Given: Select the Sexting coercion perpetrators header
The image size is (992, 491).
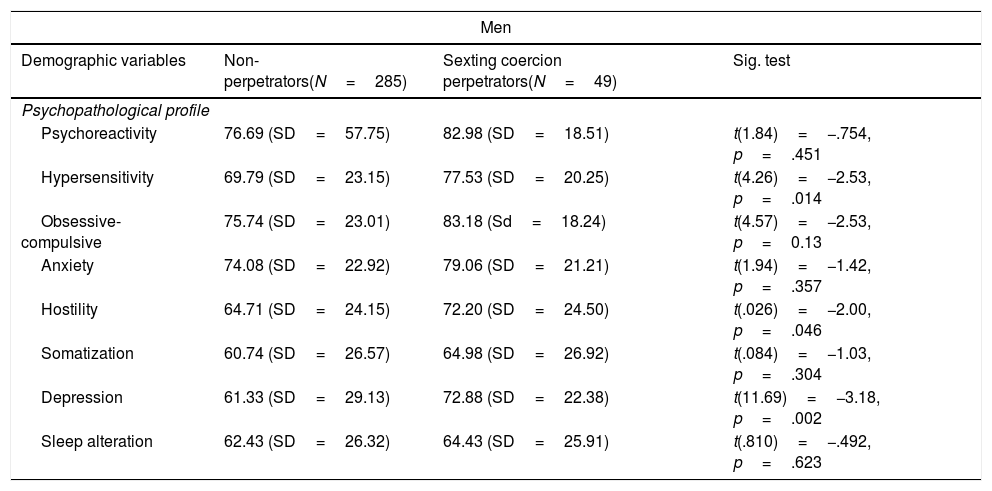Looking at the screenshot, I should pyautogui.click(x=529, y=71).
